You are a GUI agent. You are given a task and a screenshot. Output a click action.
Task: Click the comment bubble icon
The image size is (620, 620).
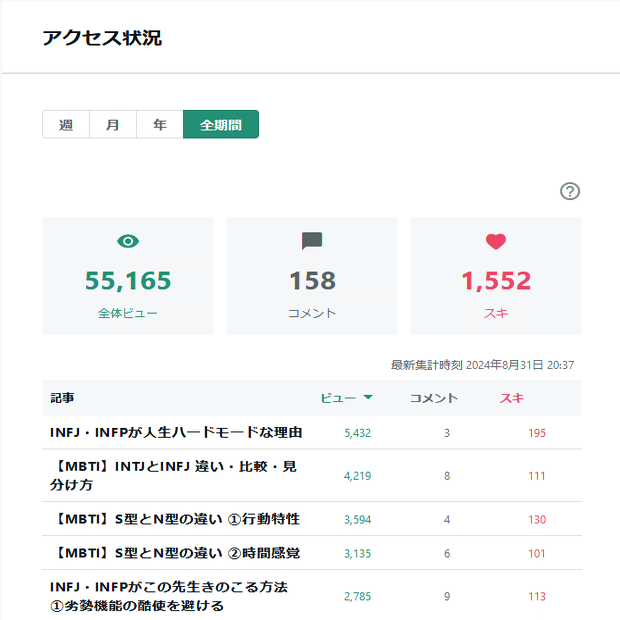click(312, 241)
